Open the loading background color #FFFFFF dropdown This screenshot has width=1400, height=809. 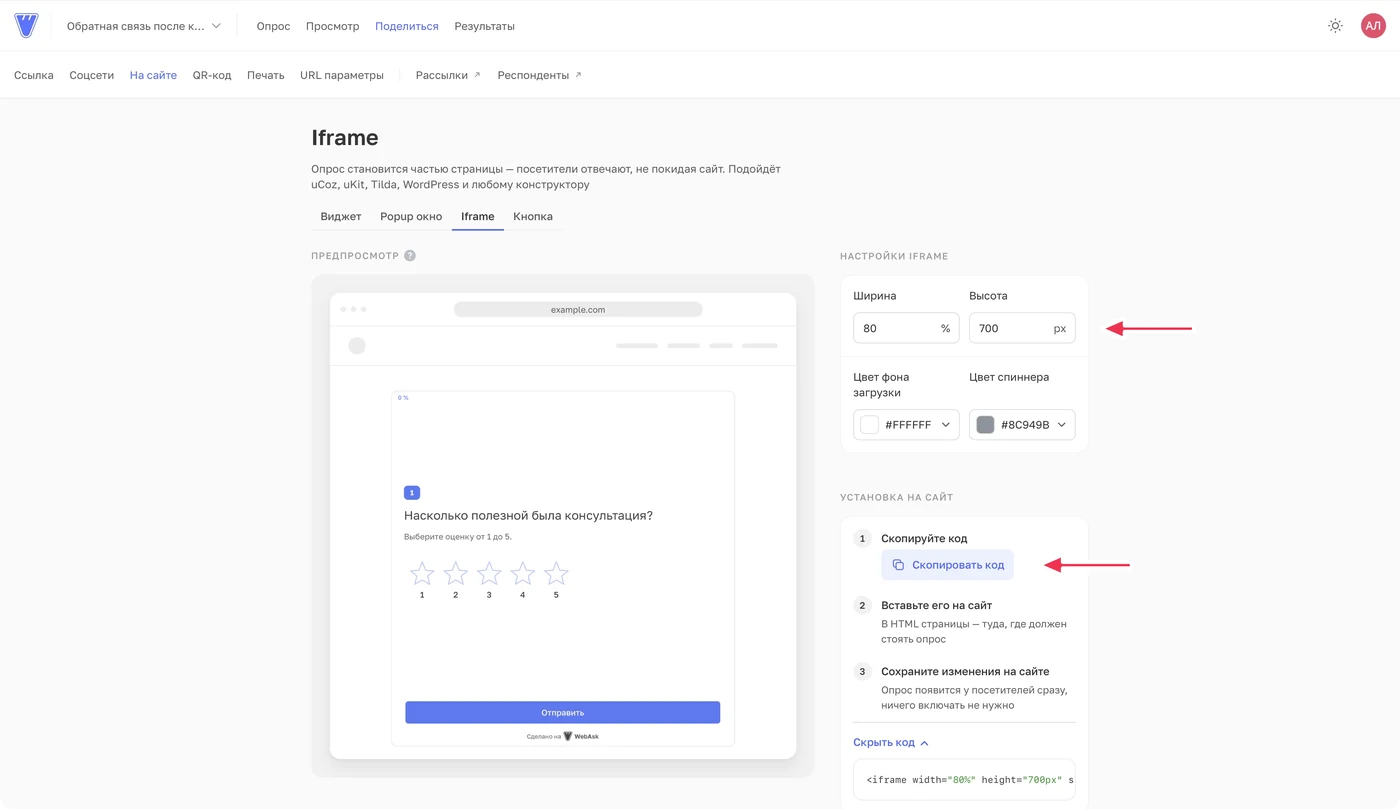pos(906,425)
